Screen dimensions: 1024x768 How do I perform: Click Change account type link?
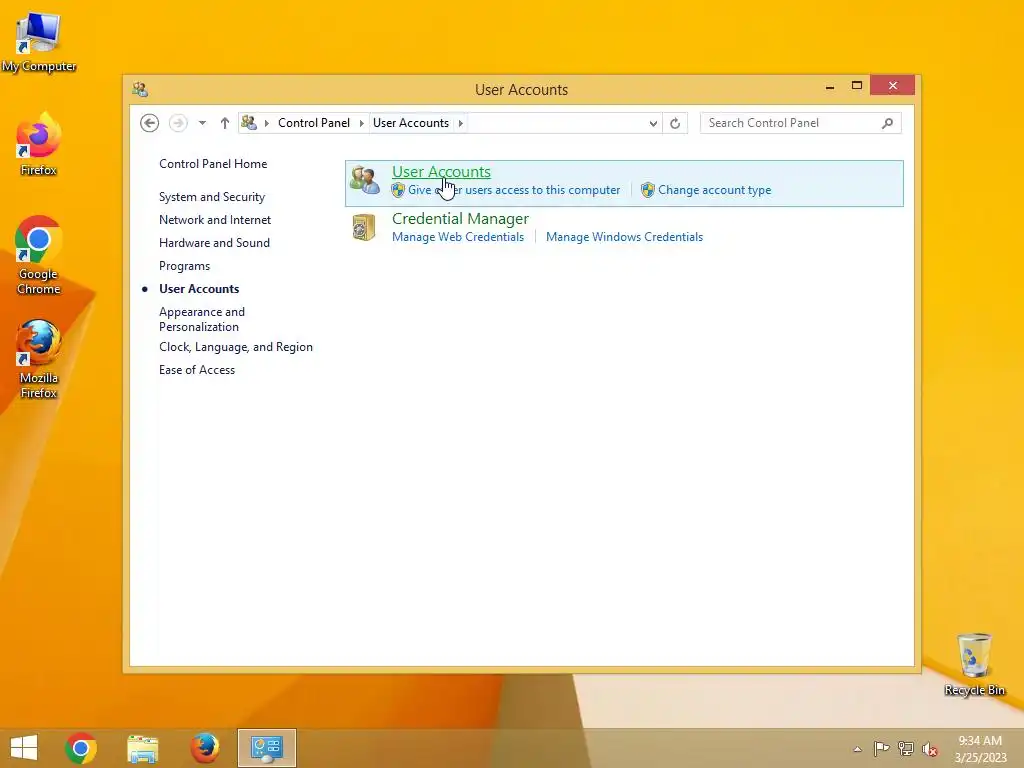[x=714, y=190]
